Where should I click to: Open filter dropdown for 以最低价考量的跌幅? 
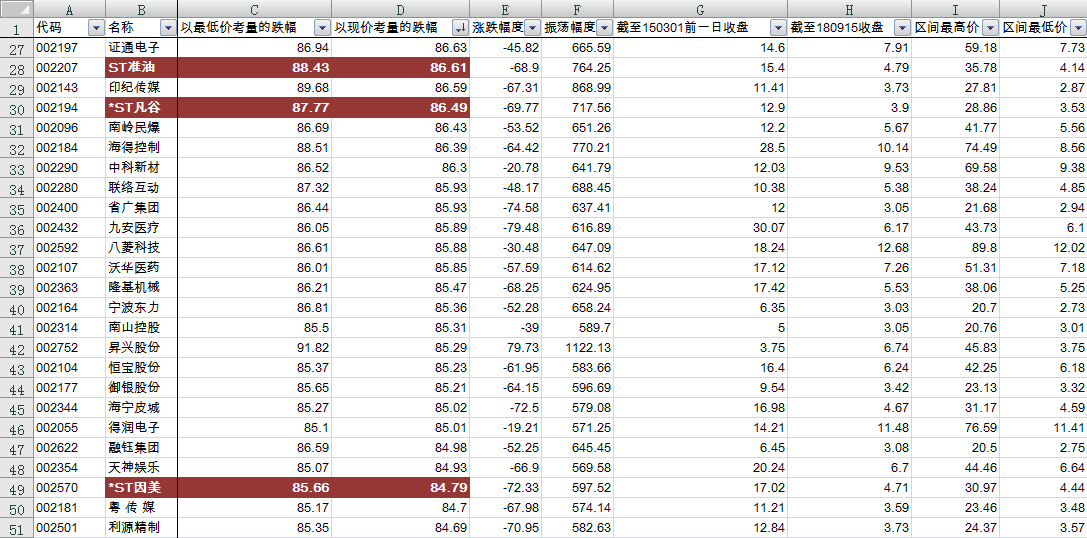tap(322, 28)
